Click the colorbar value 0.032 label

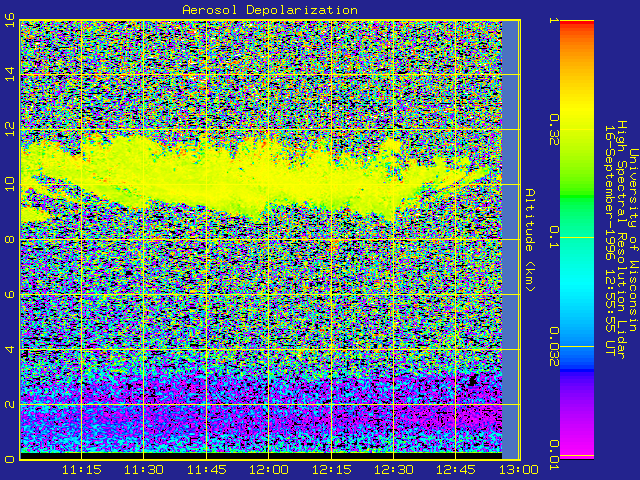tap(553, 347)
